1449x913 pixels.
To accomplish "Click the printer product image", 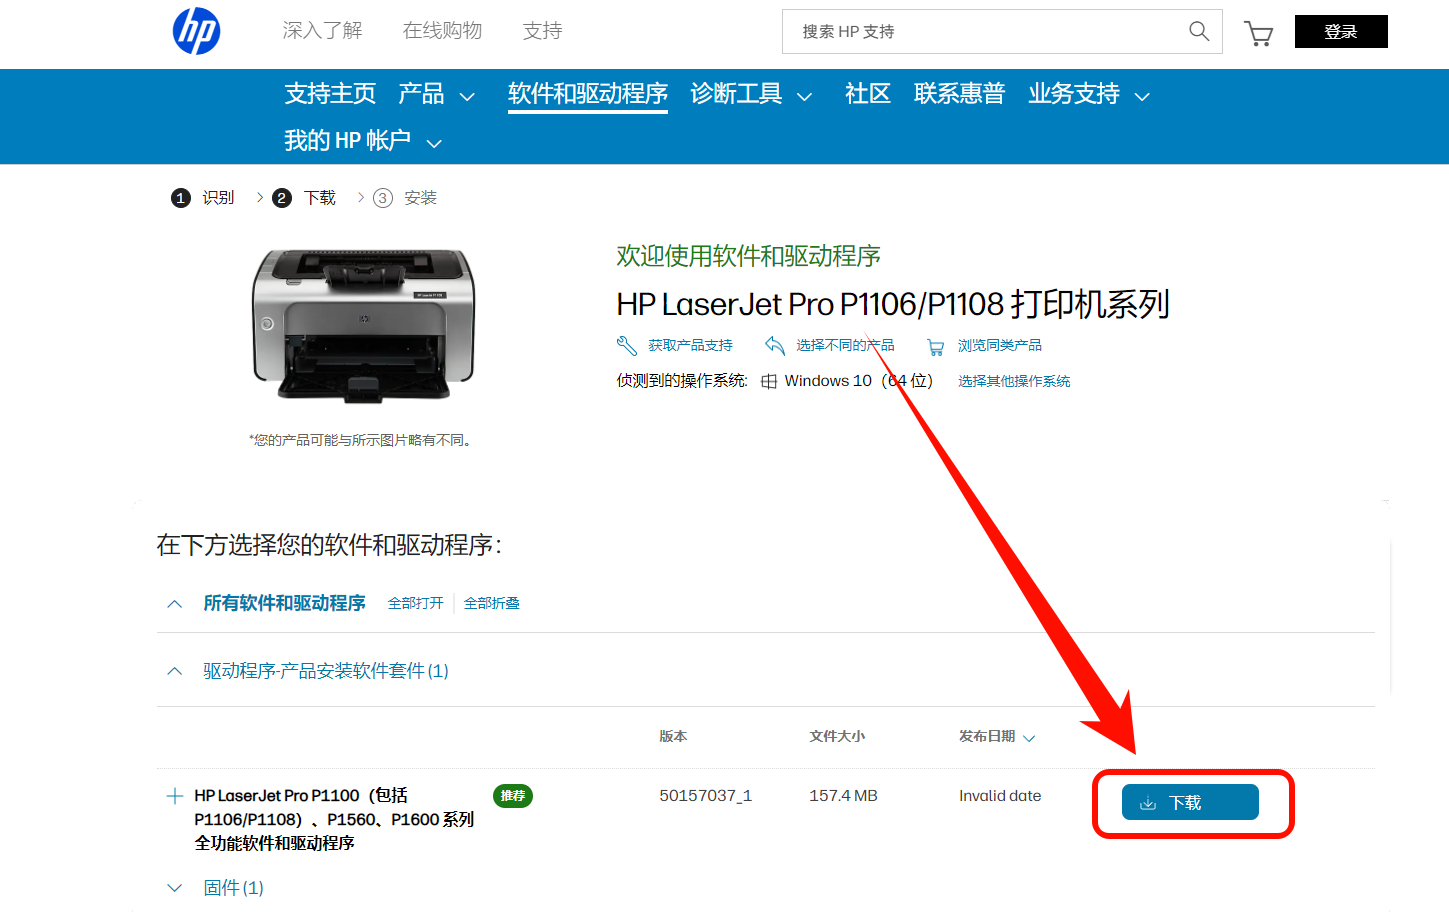I will coord(363,326).
